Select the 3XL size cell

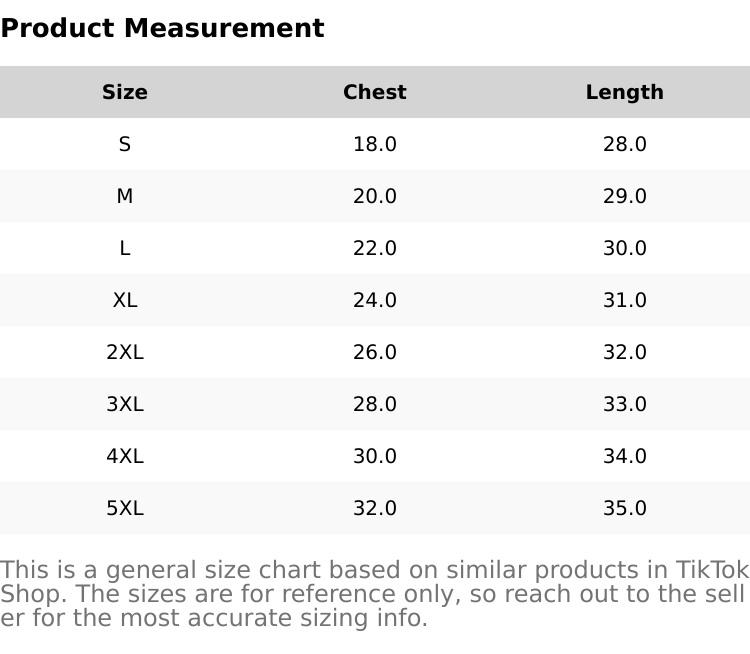[125, 404]
